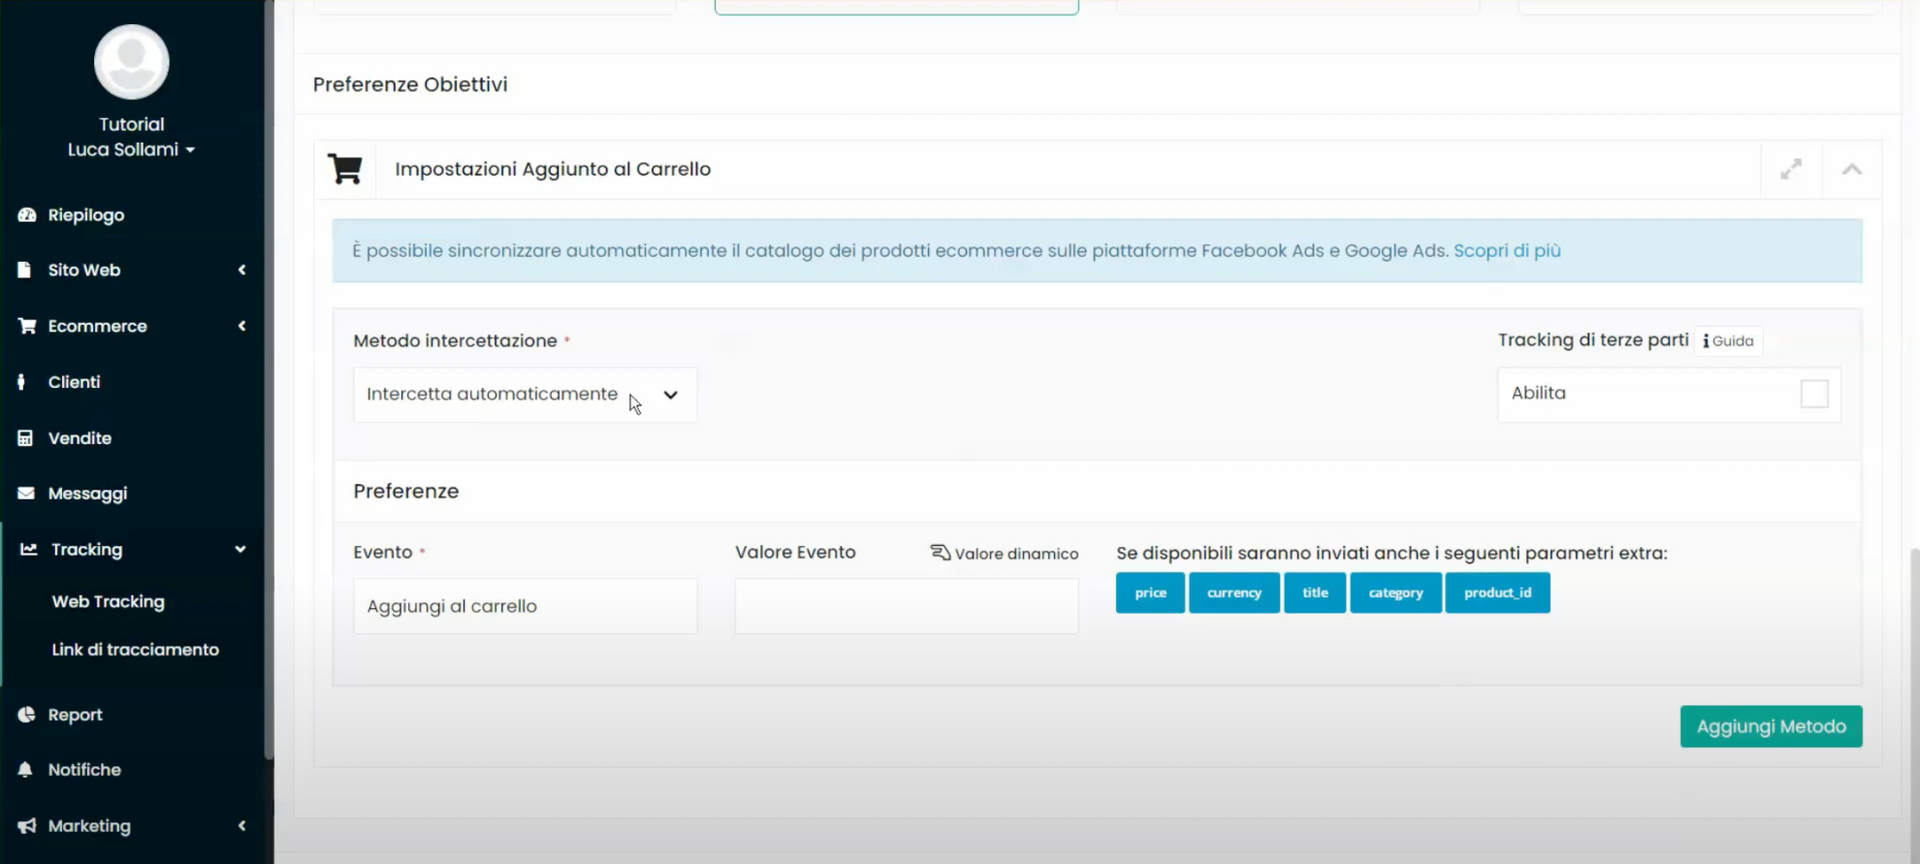Click the Notifiche bell icon
Screen dimensions: 1920x864
pyautogui.click(x=26, y=770)
